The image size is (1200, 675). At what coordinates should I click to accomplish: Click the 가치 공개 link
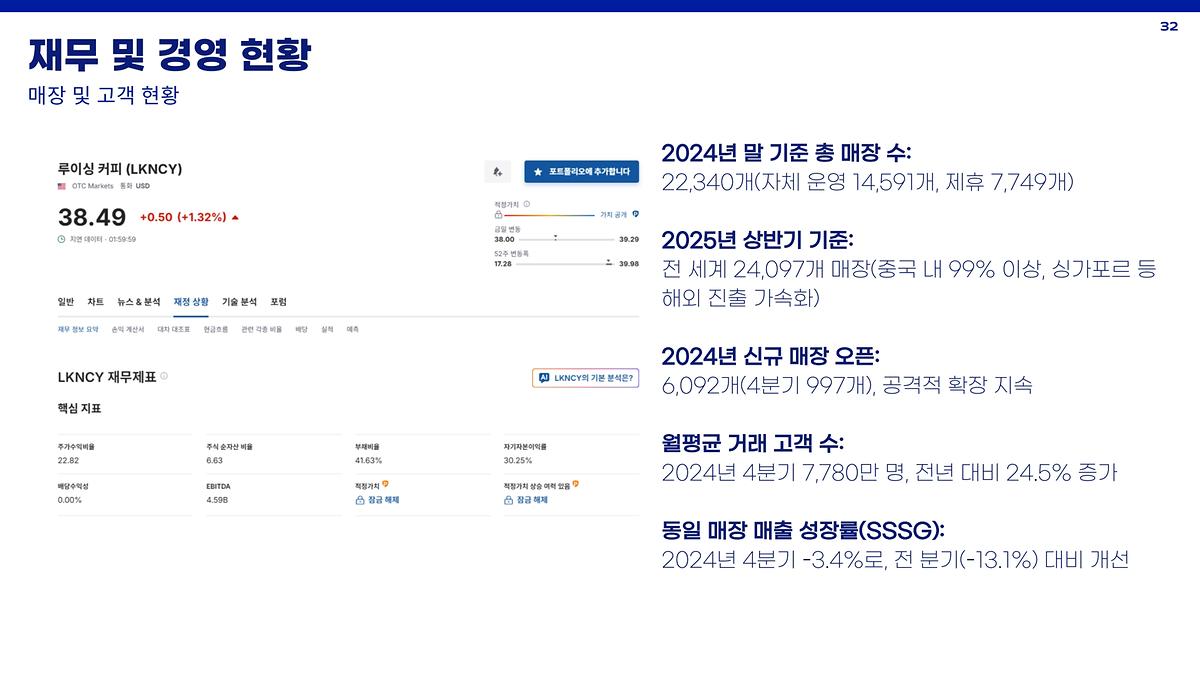click(x=613, y=214)
